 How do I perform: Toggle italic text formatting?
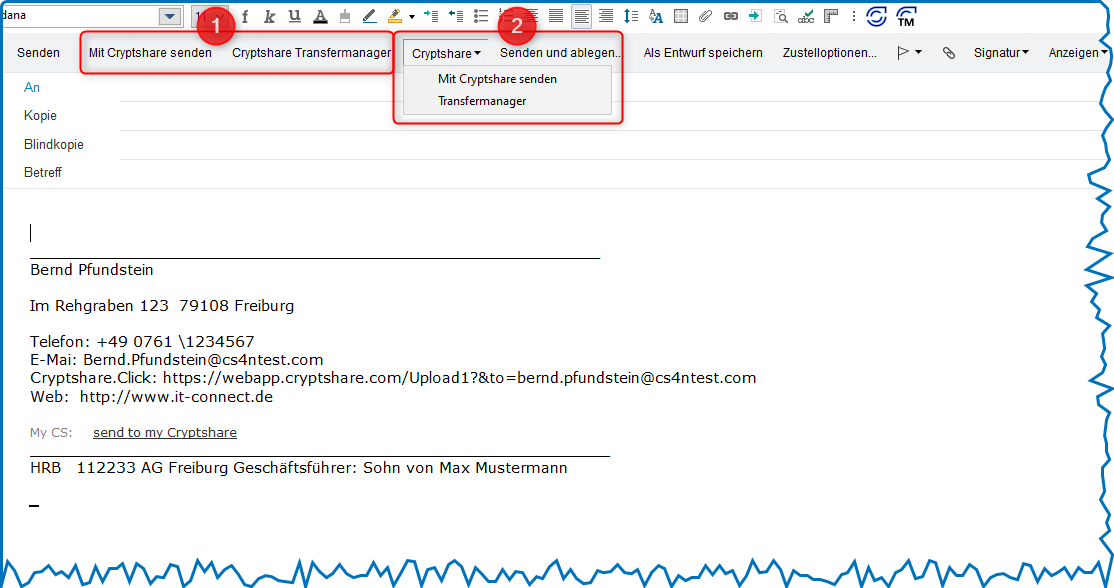point(269,16)
